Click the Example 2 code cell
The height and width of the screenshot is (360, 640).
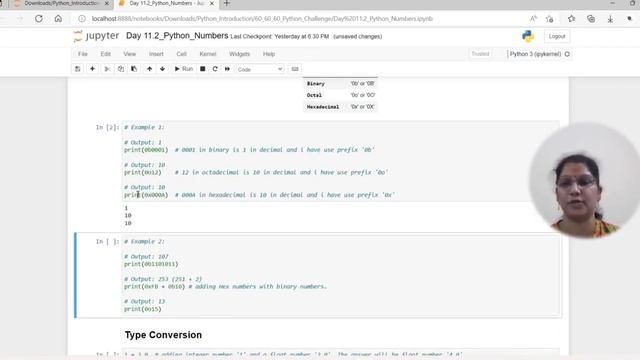[x=340, y=275]
